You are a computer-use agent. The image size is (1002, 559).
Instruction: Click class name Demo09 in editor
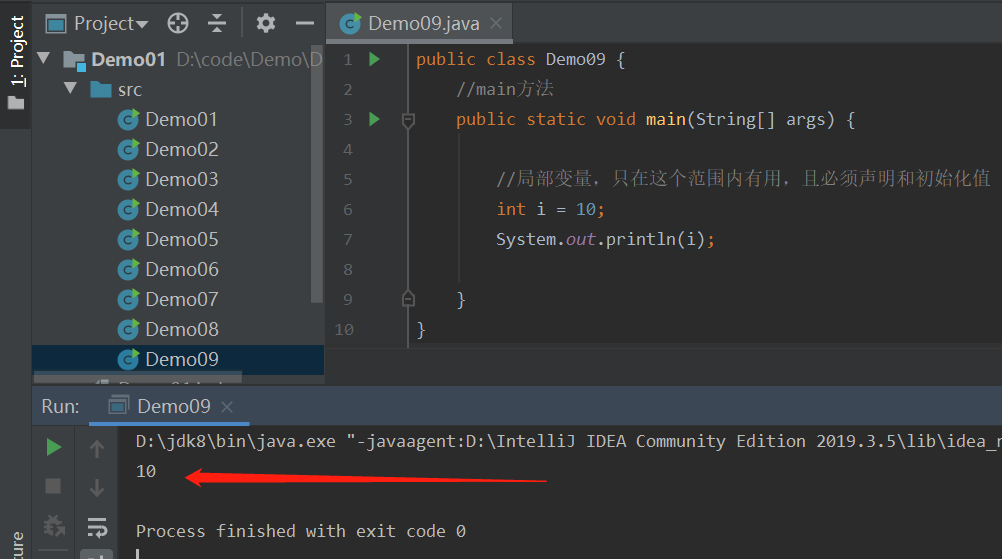(x=575, y=59)
